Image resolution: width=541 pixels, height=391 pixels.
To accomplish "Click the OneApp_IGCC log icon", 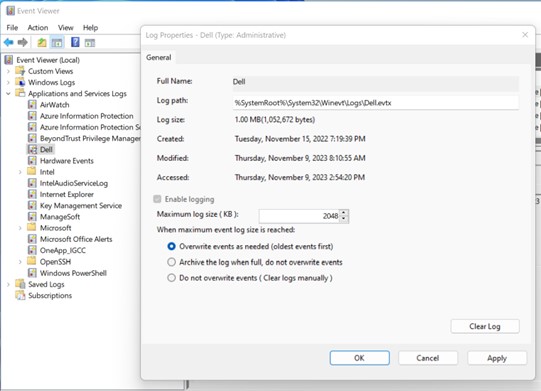I will [32, 250].
